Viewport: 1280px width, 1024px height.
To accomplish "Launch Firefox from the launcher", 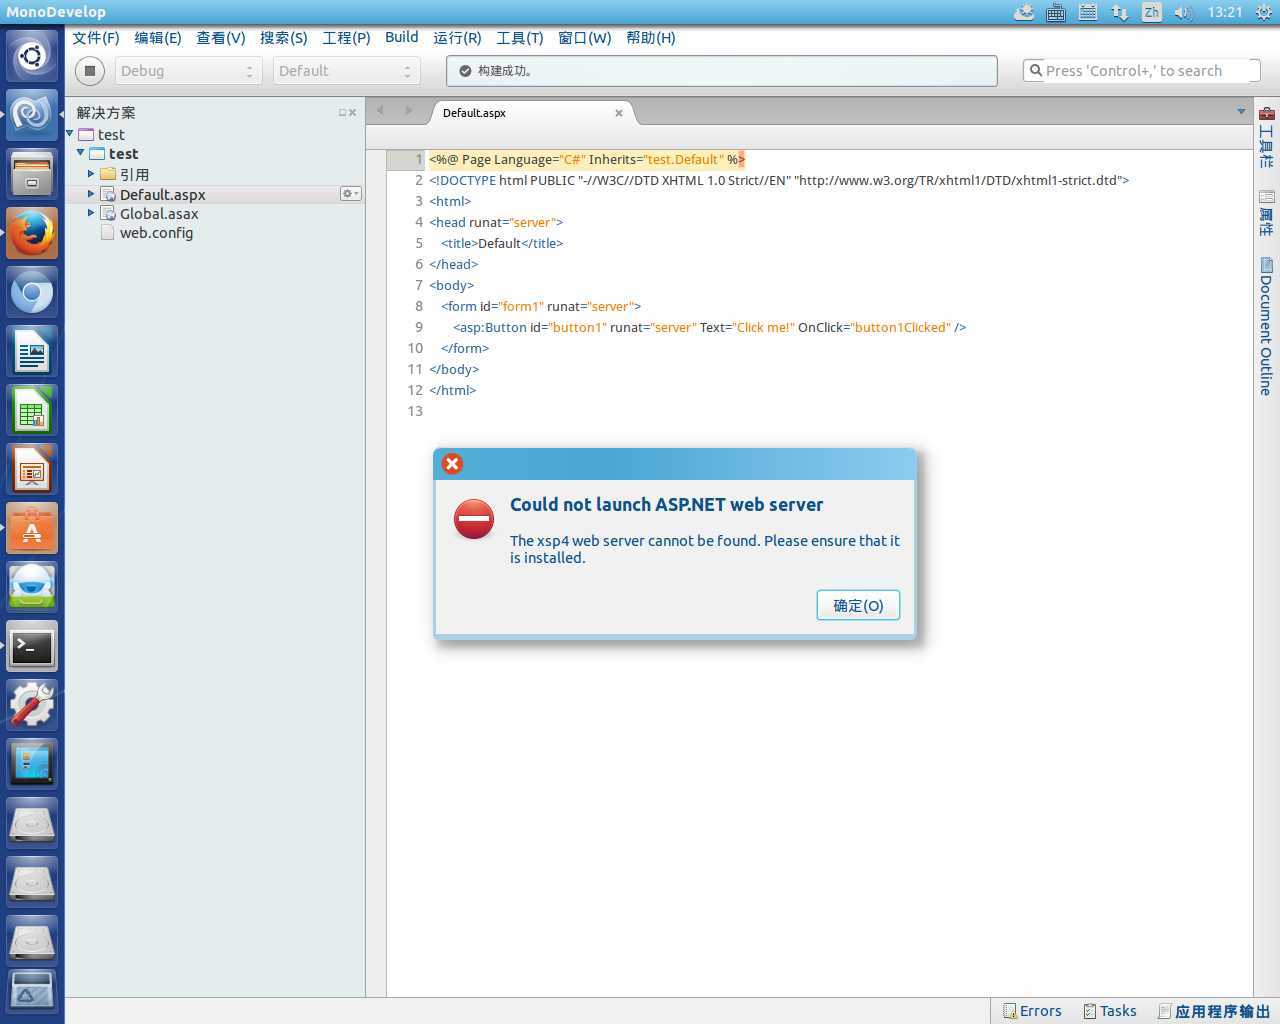I will point(32,233).
